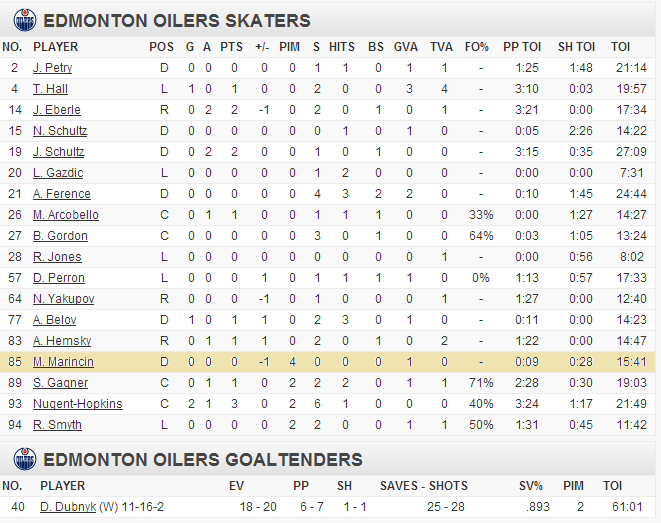Select J. Eberle player link
Image resolution: width=661 pixels, height=523 pixels.
tap(57, 110)
